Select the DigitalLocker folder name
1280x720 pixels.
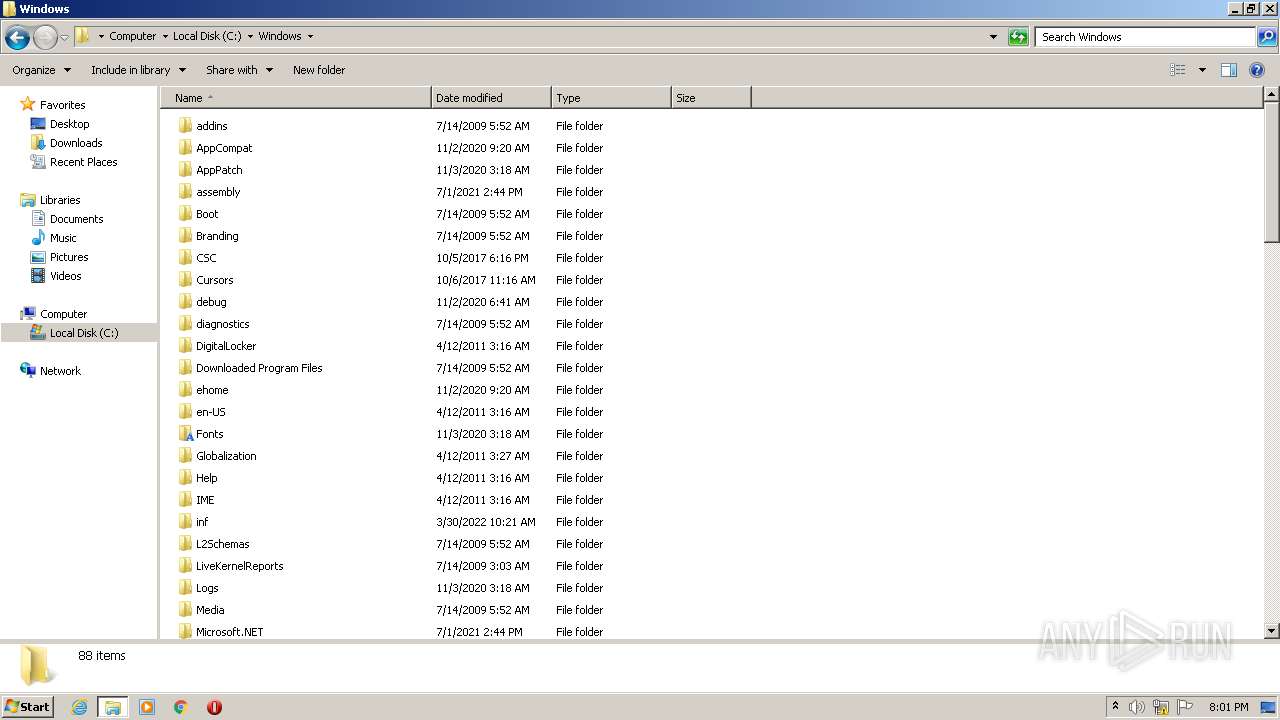coord(226,346)
